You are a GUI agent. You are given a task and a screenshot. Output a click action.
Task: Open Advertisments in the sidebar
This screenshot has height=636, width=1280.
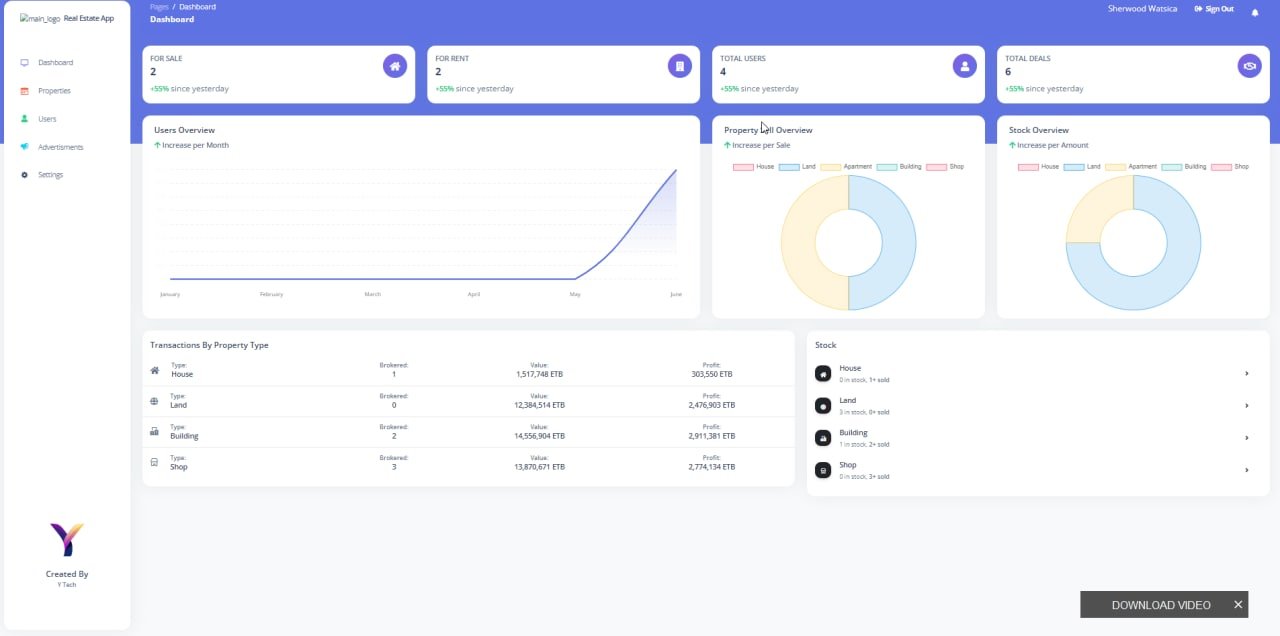(x=60, y=147)
